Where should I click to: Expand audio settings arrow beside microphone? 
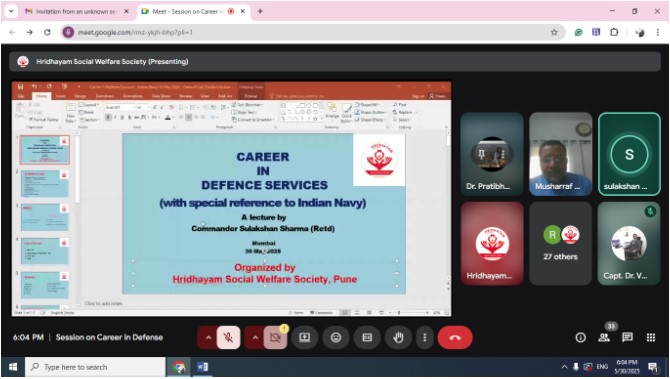[x=208, y=338]
